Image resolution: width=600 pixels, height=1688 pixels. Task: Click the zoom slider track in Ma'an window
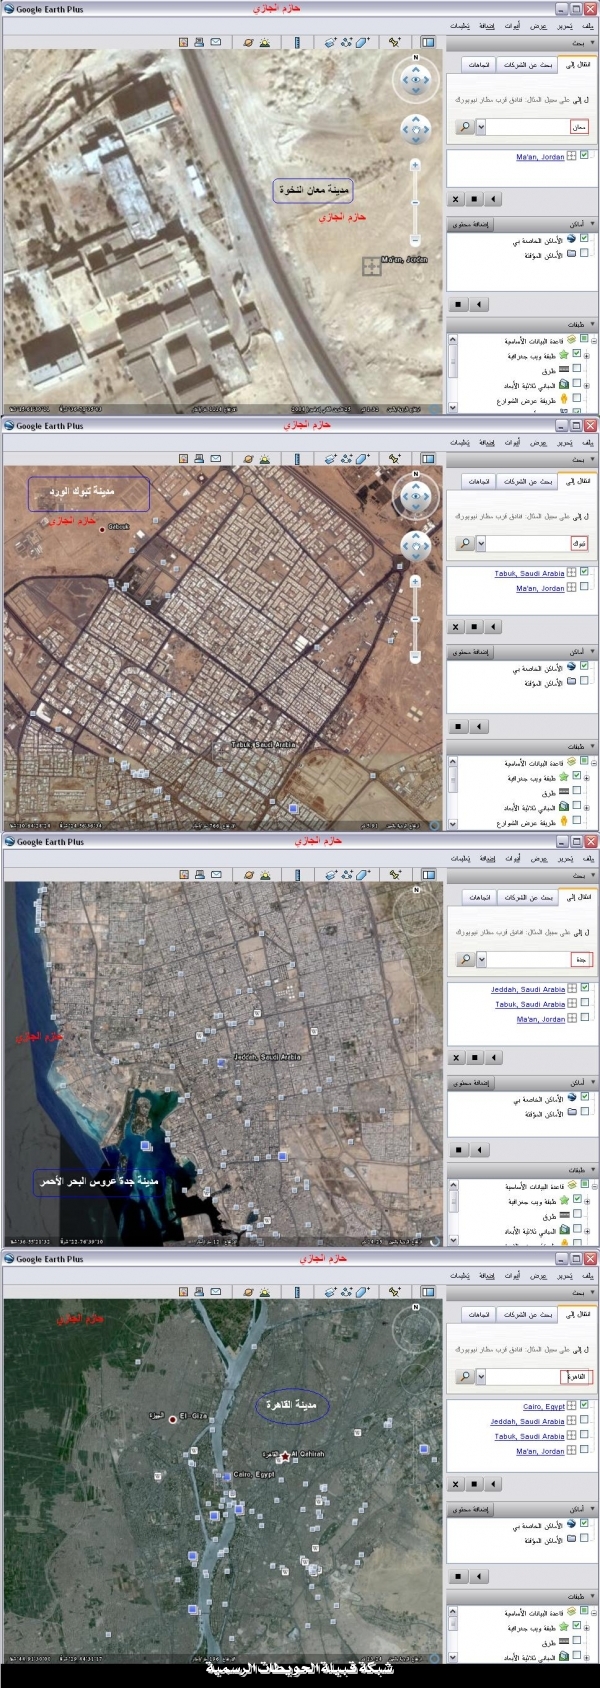415,203
